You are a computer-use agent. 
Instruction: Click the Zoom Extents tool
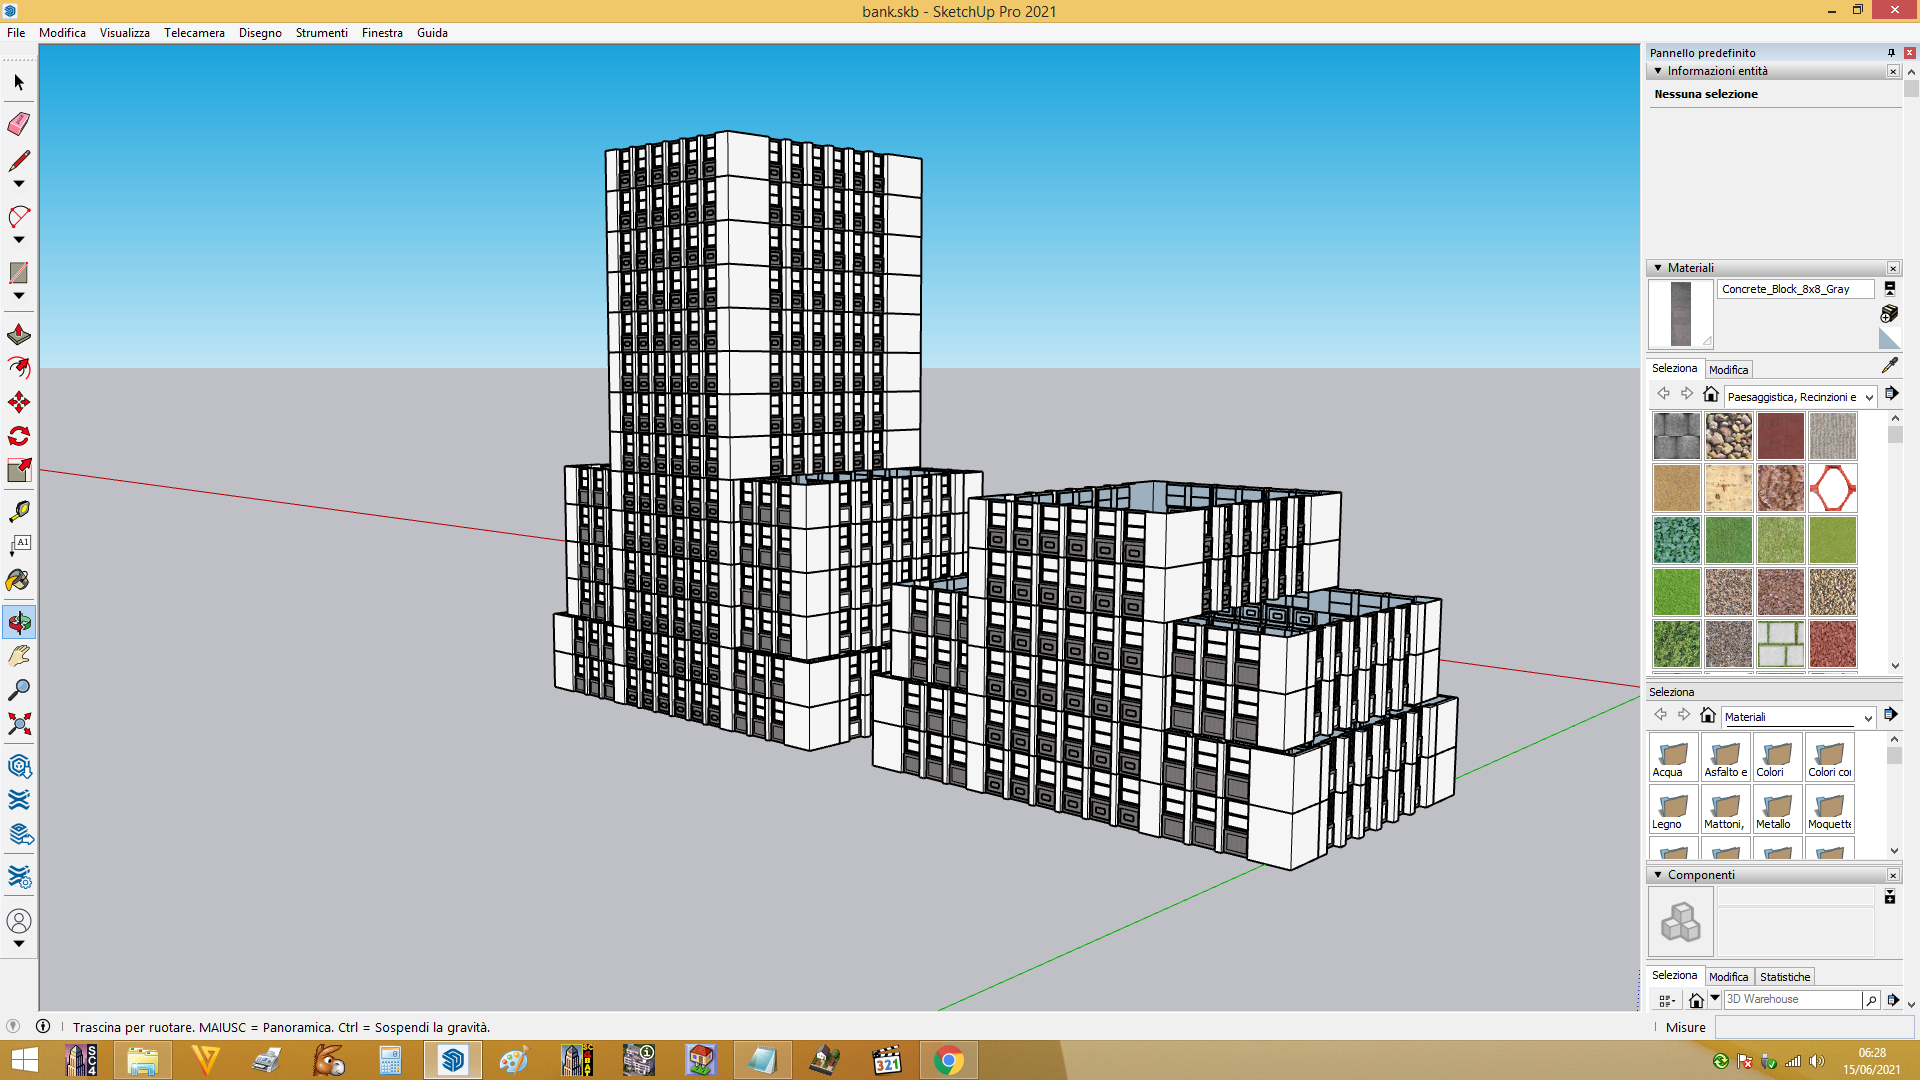point(19,724)
